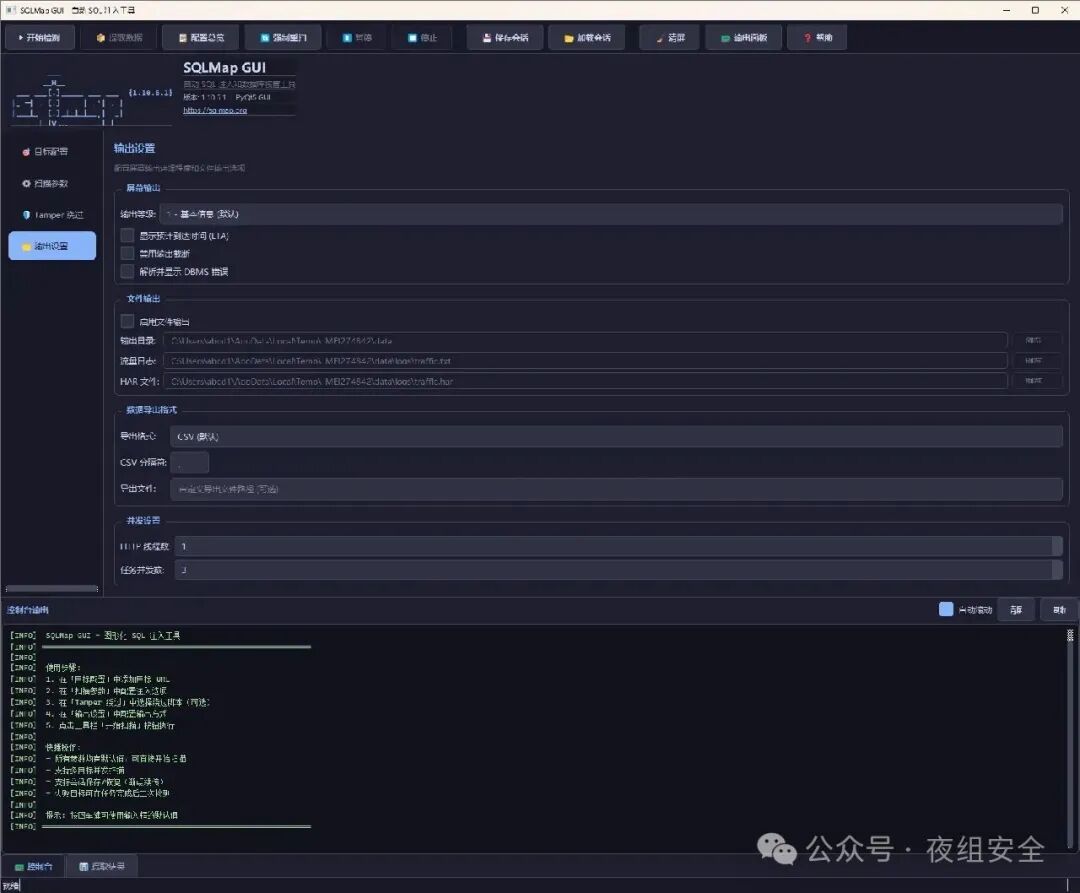
Task: Click the HTTP threads stepper arrows
Action: coord(1057,546)
